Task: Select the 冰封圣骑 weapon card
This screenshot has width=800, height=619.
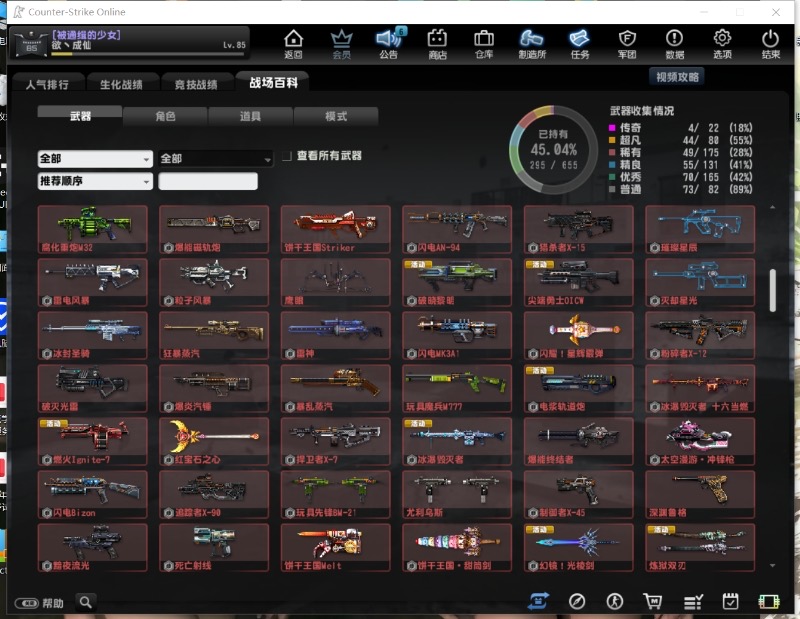Action: (x=92, y=335)
